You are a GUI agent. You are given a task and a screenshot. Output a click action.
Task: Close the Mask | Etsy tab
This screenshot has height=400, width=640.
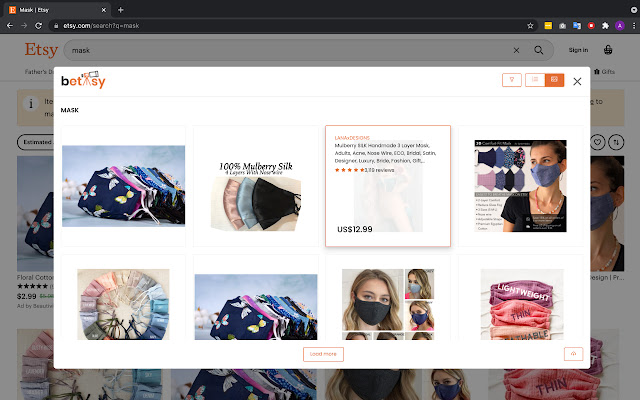click(x=104, y=10)
